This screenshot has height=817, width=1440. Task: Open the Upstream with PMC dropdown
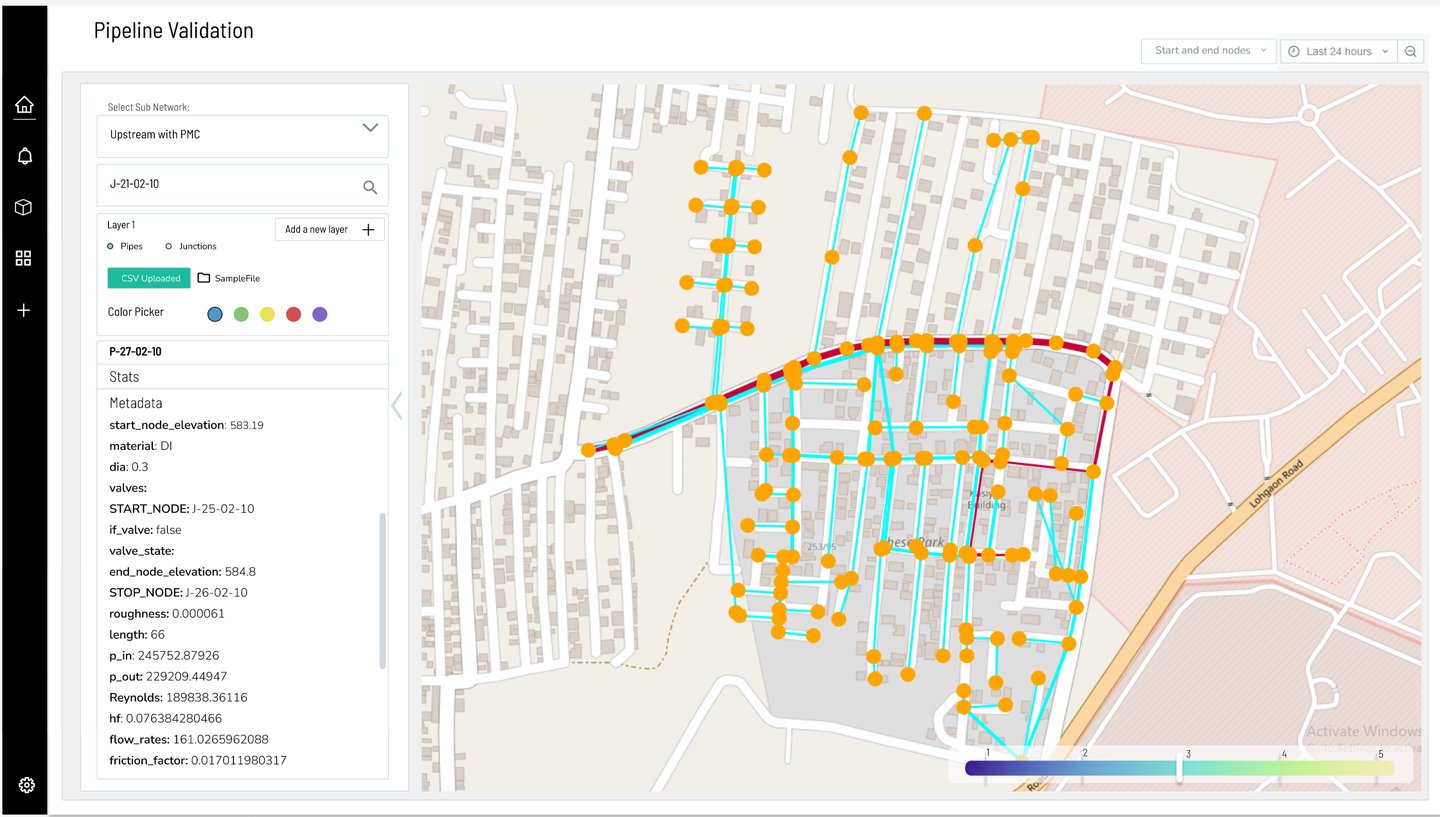pyautogui.click(x=242, y=135)
